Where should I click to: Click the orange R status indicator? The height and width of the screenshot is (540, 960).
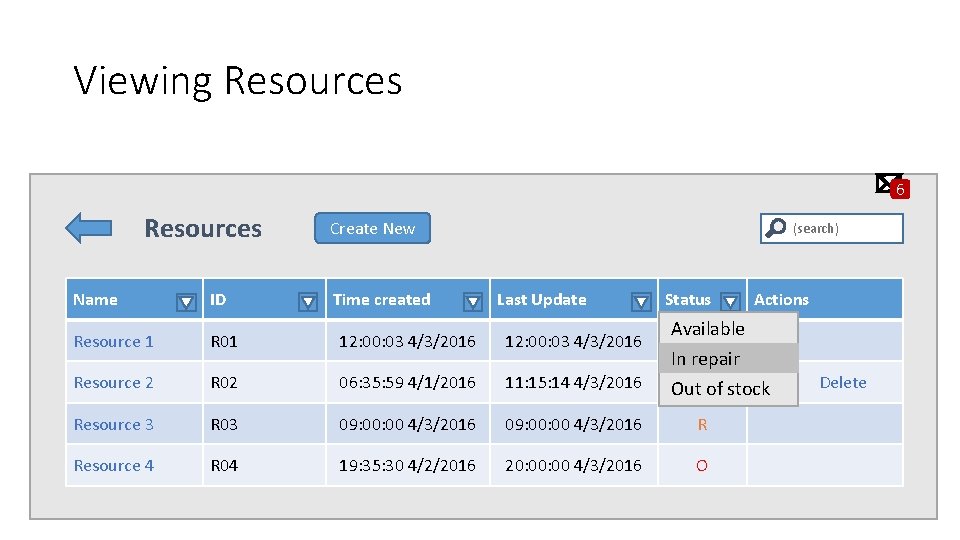pyautogui.click(x=702, y=424)
